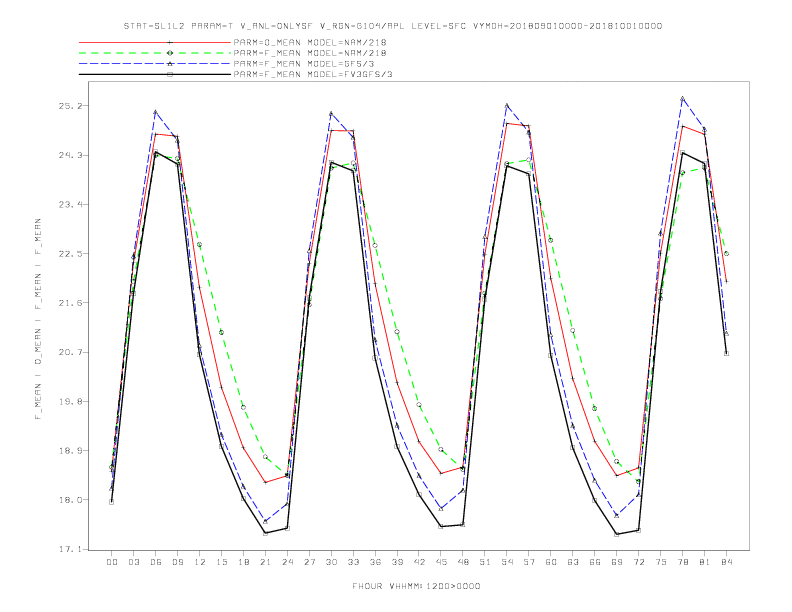This screenshot has height=612, width=792.
Task: Click x-axis forecast hour label 72
Action: point(639,562)
